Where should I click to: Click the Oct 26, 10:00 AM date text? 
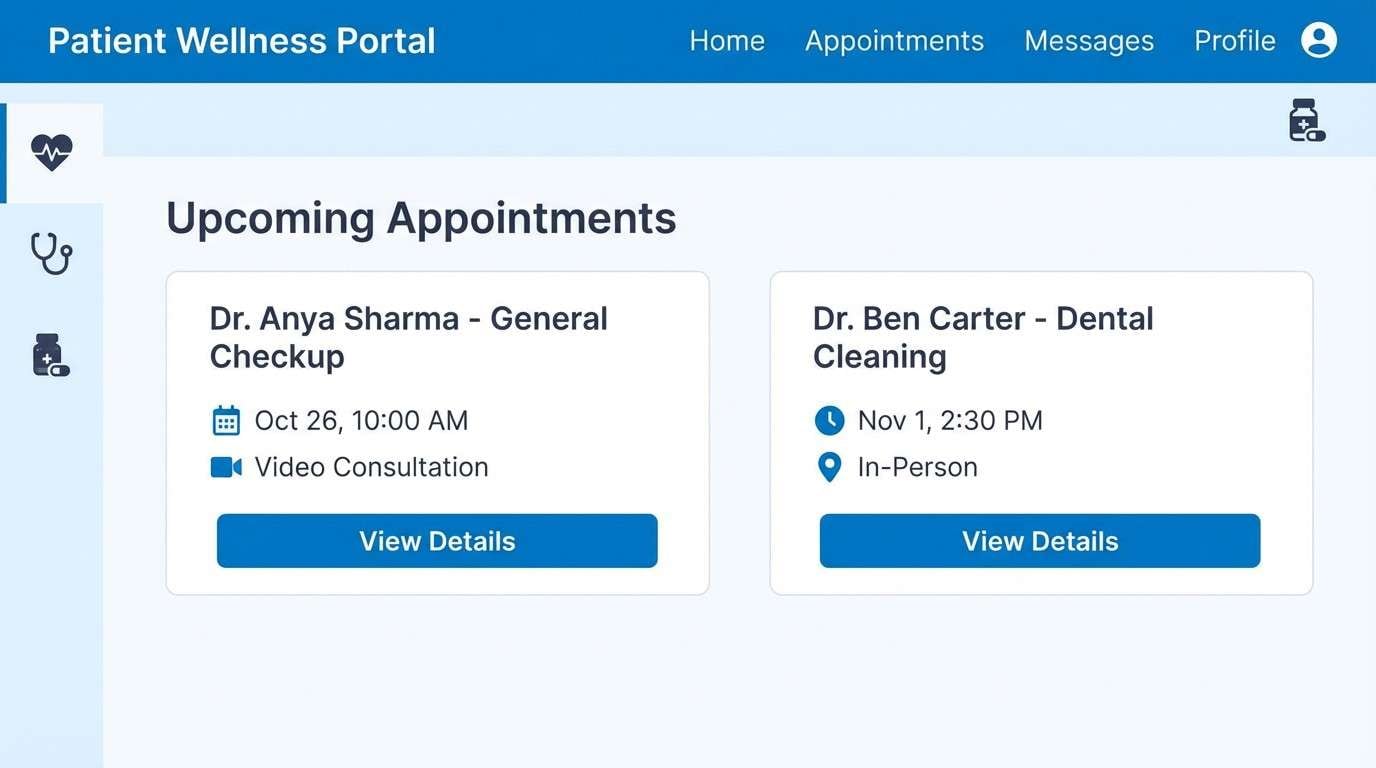point(360,420)
